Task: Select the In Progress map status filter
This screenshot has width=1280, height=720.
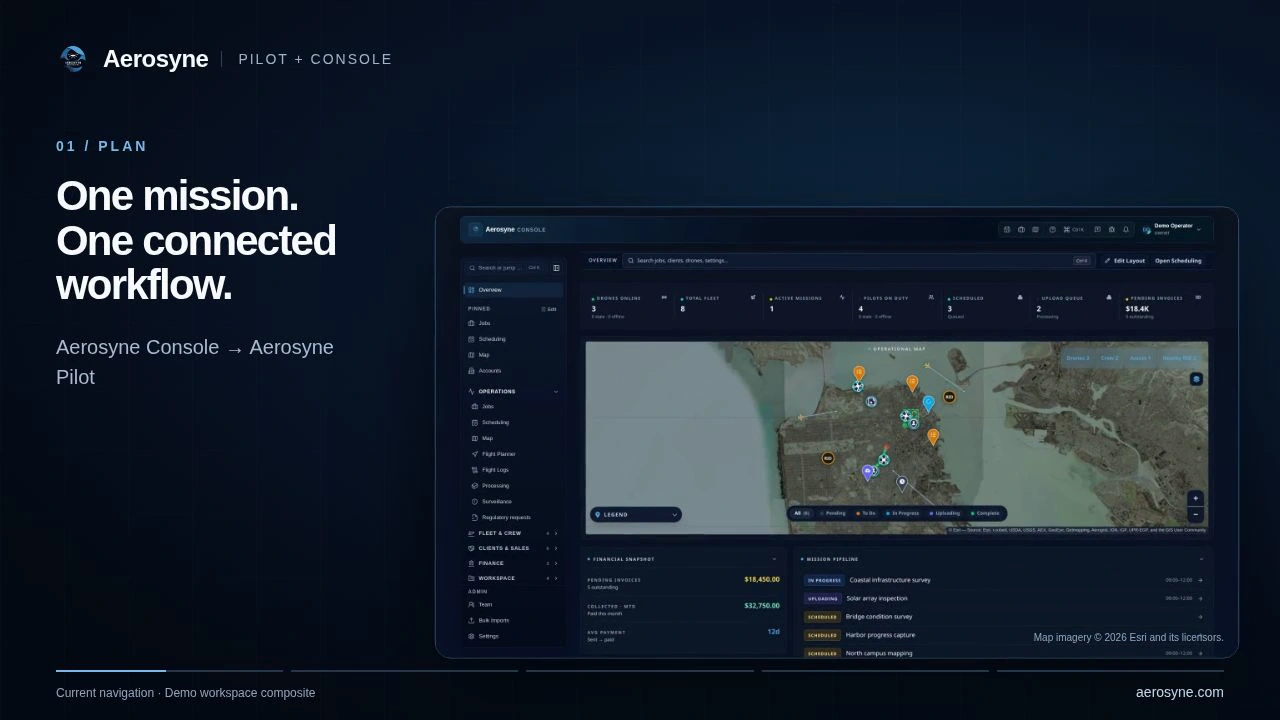Action: click(902, 513)
